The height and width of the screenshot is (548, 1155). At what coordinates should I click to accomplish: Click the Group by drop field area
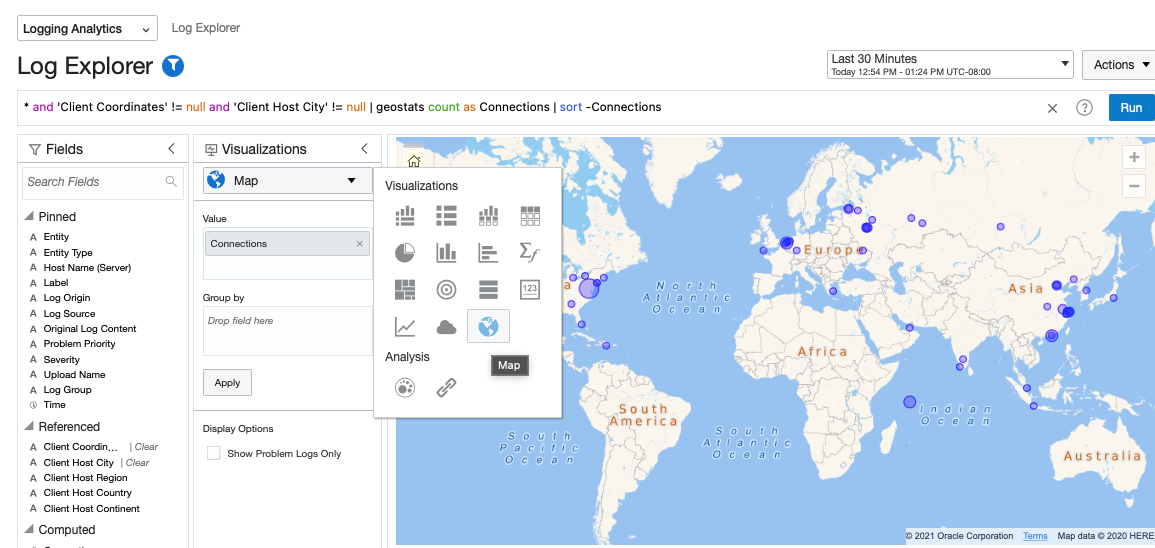pyautogui.click(x=288, y=331)
